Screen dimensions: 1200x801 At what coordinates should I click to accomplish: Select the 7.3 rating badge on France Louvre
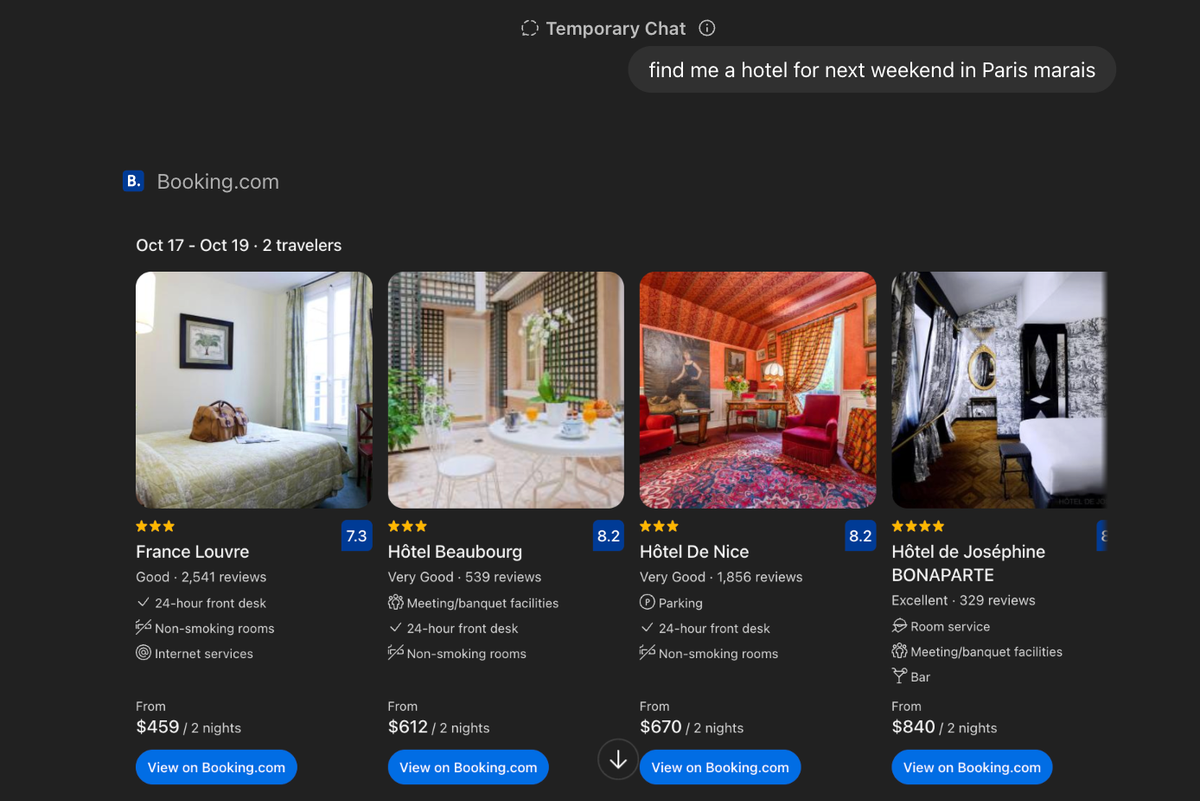click(x=357, y=535)
